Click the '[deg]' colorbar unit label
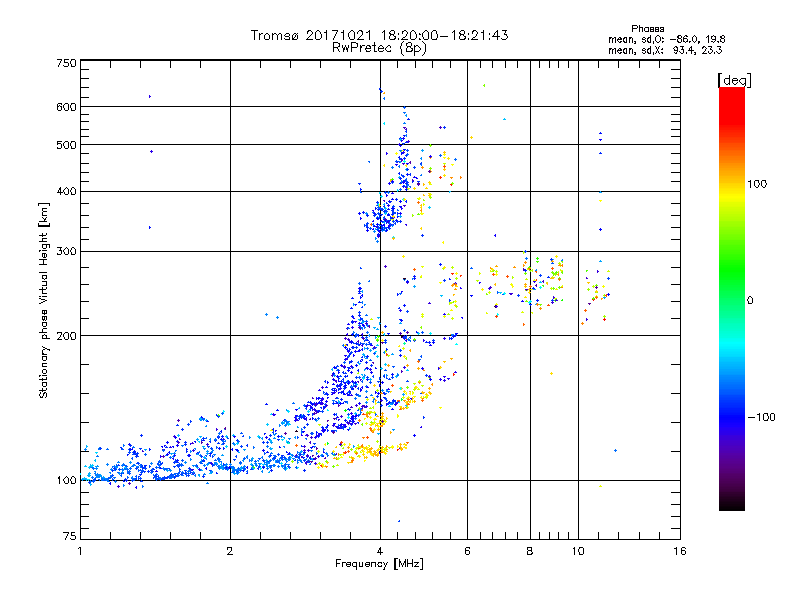This screenshot has width=800, height=600. (734, 80)
